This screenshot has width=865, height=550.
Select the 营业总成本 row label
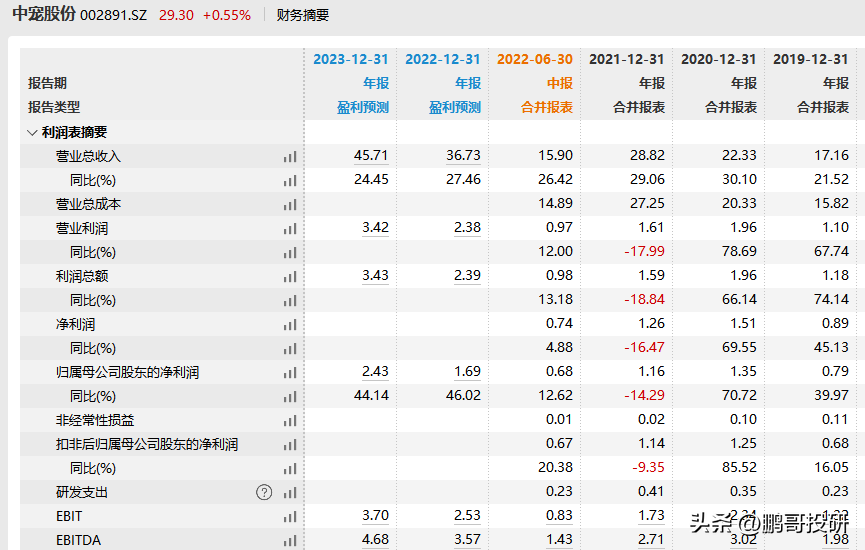(88, 205)
